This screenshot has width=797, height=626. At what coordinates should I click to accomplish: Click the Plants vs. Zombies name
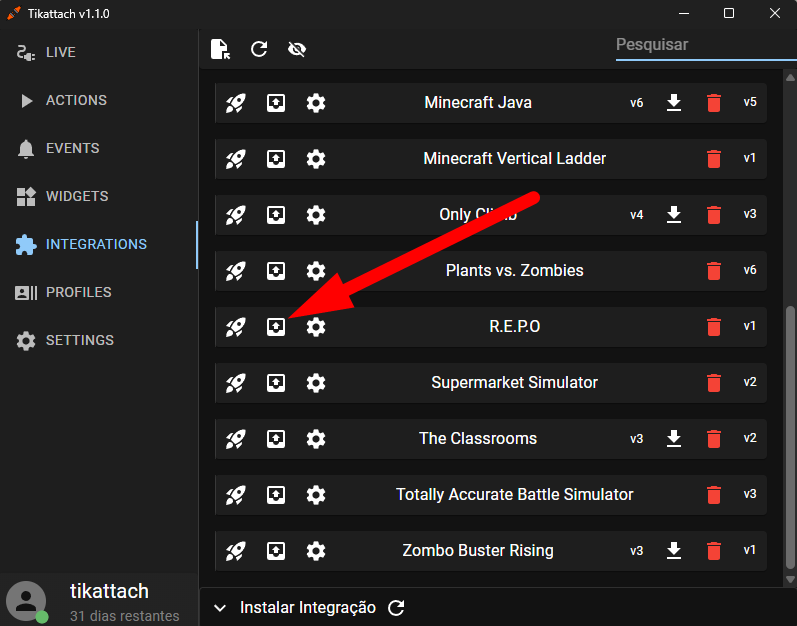pos(514,270)
